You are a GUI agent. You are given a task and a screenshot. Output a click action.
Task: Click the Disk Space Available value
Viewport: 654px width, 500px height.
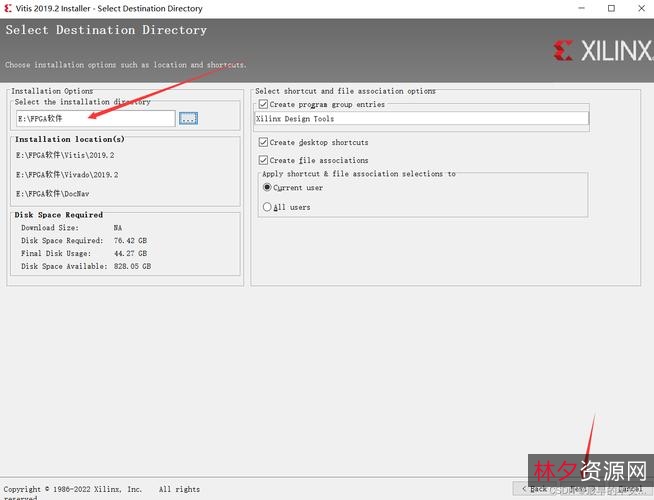pos(131,266)
